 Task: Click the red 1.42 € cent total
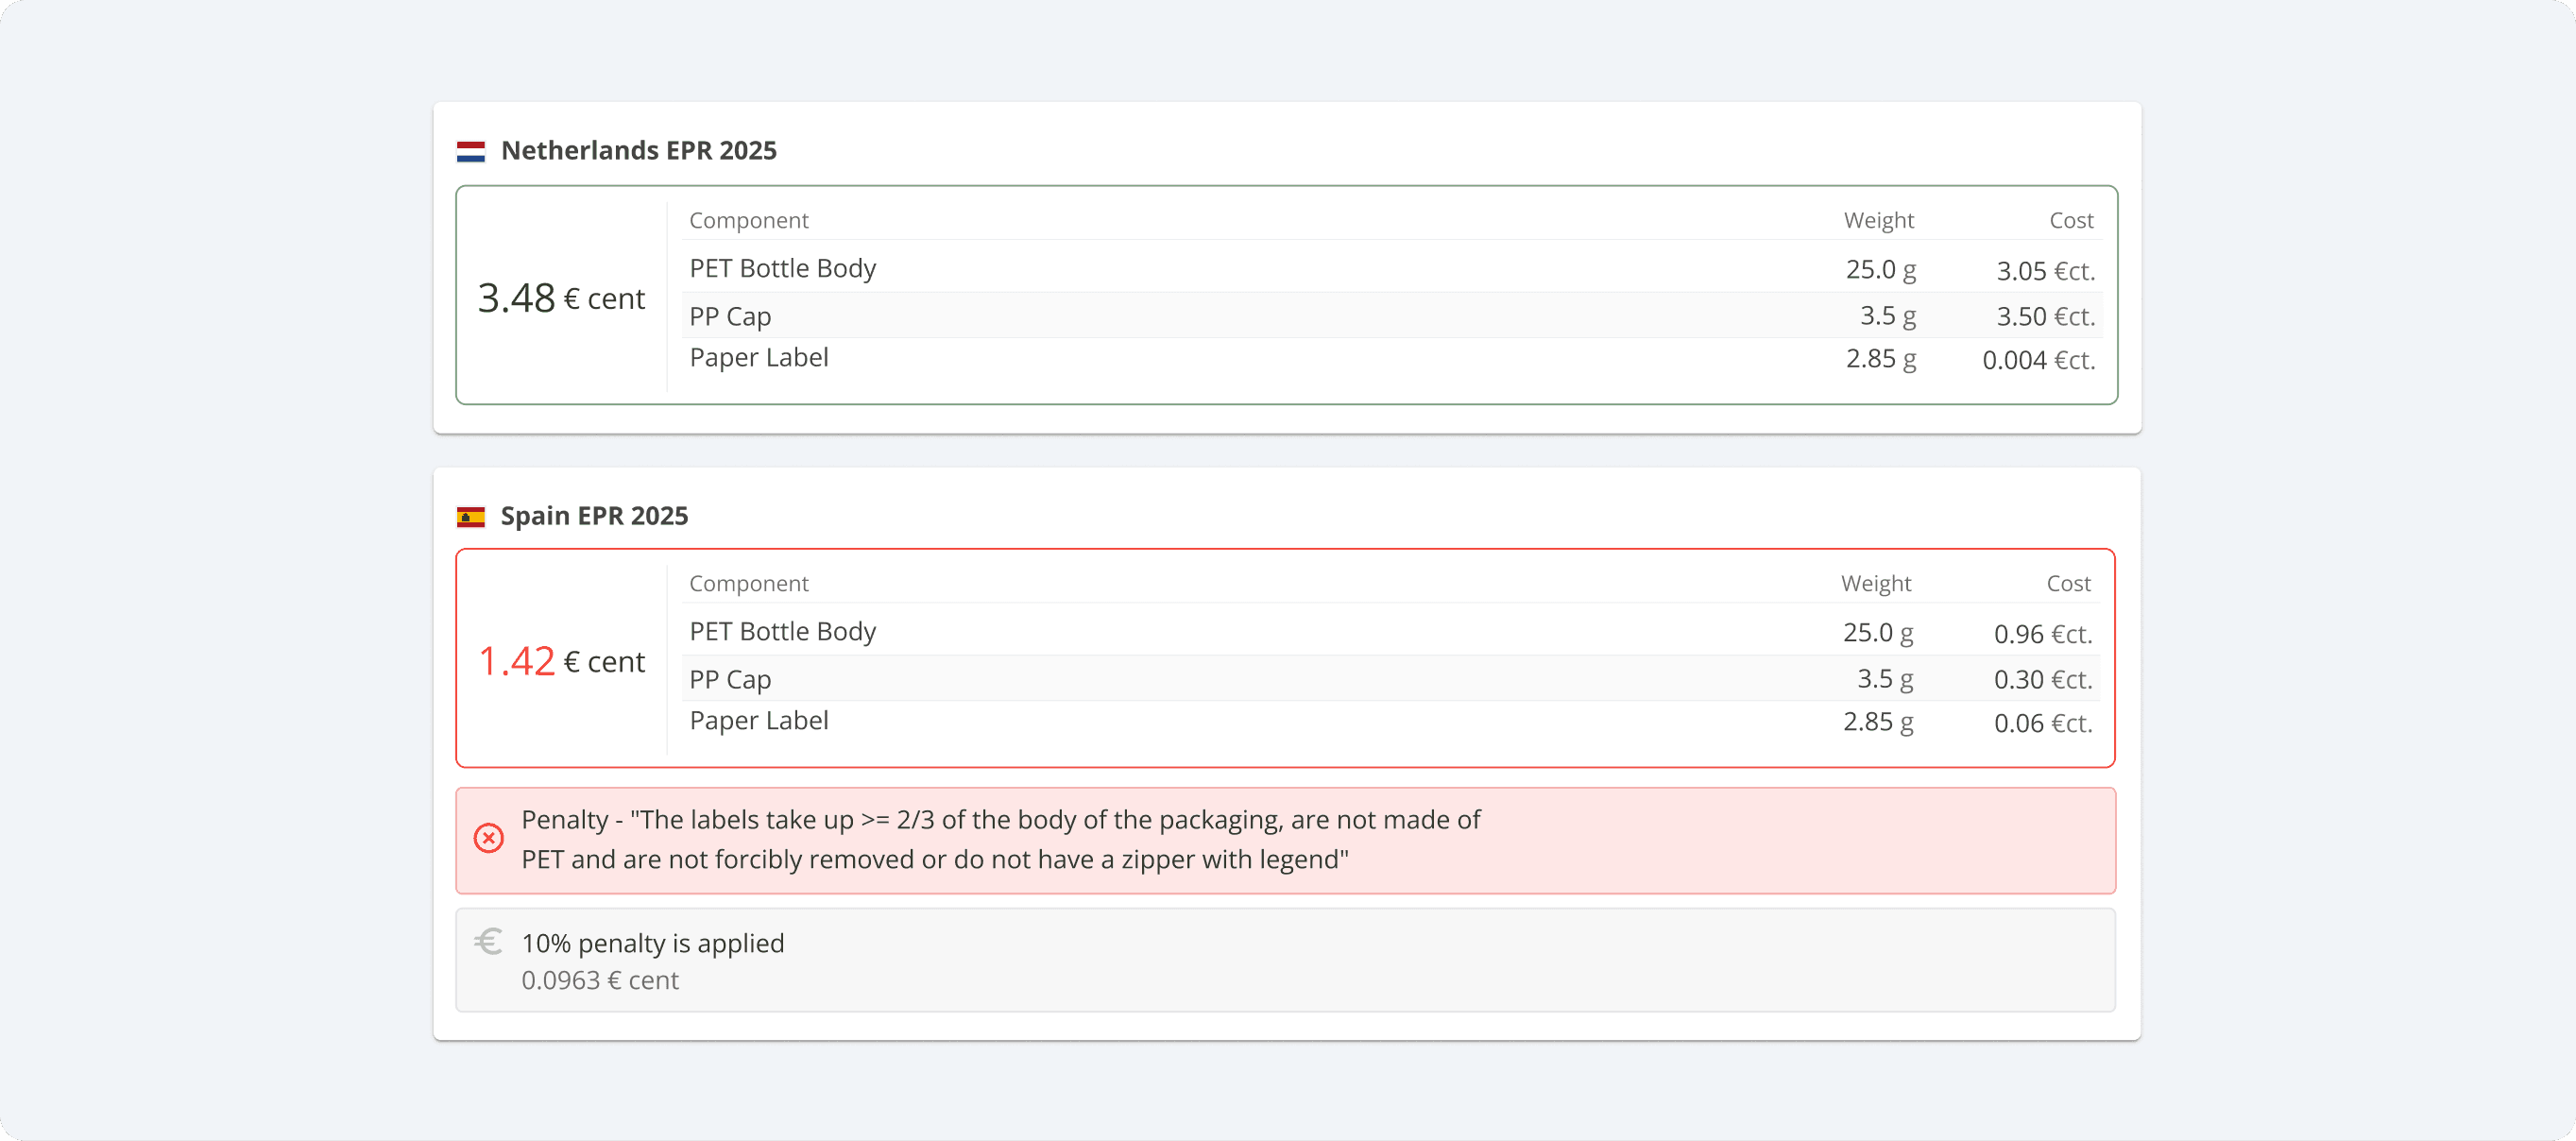click(x=561, y=661)
